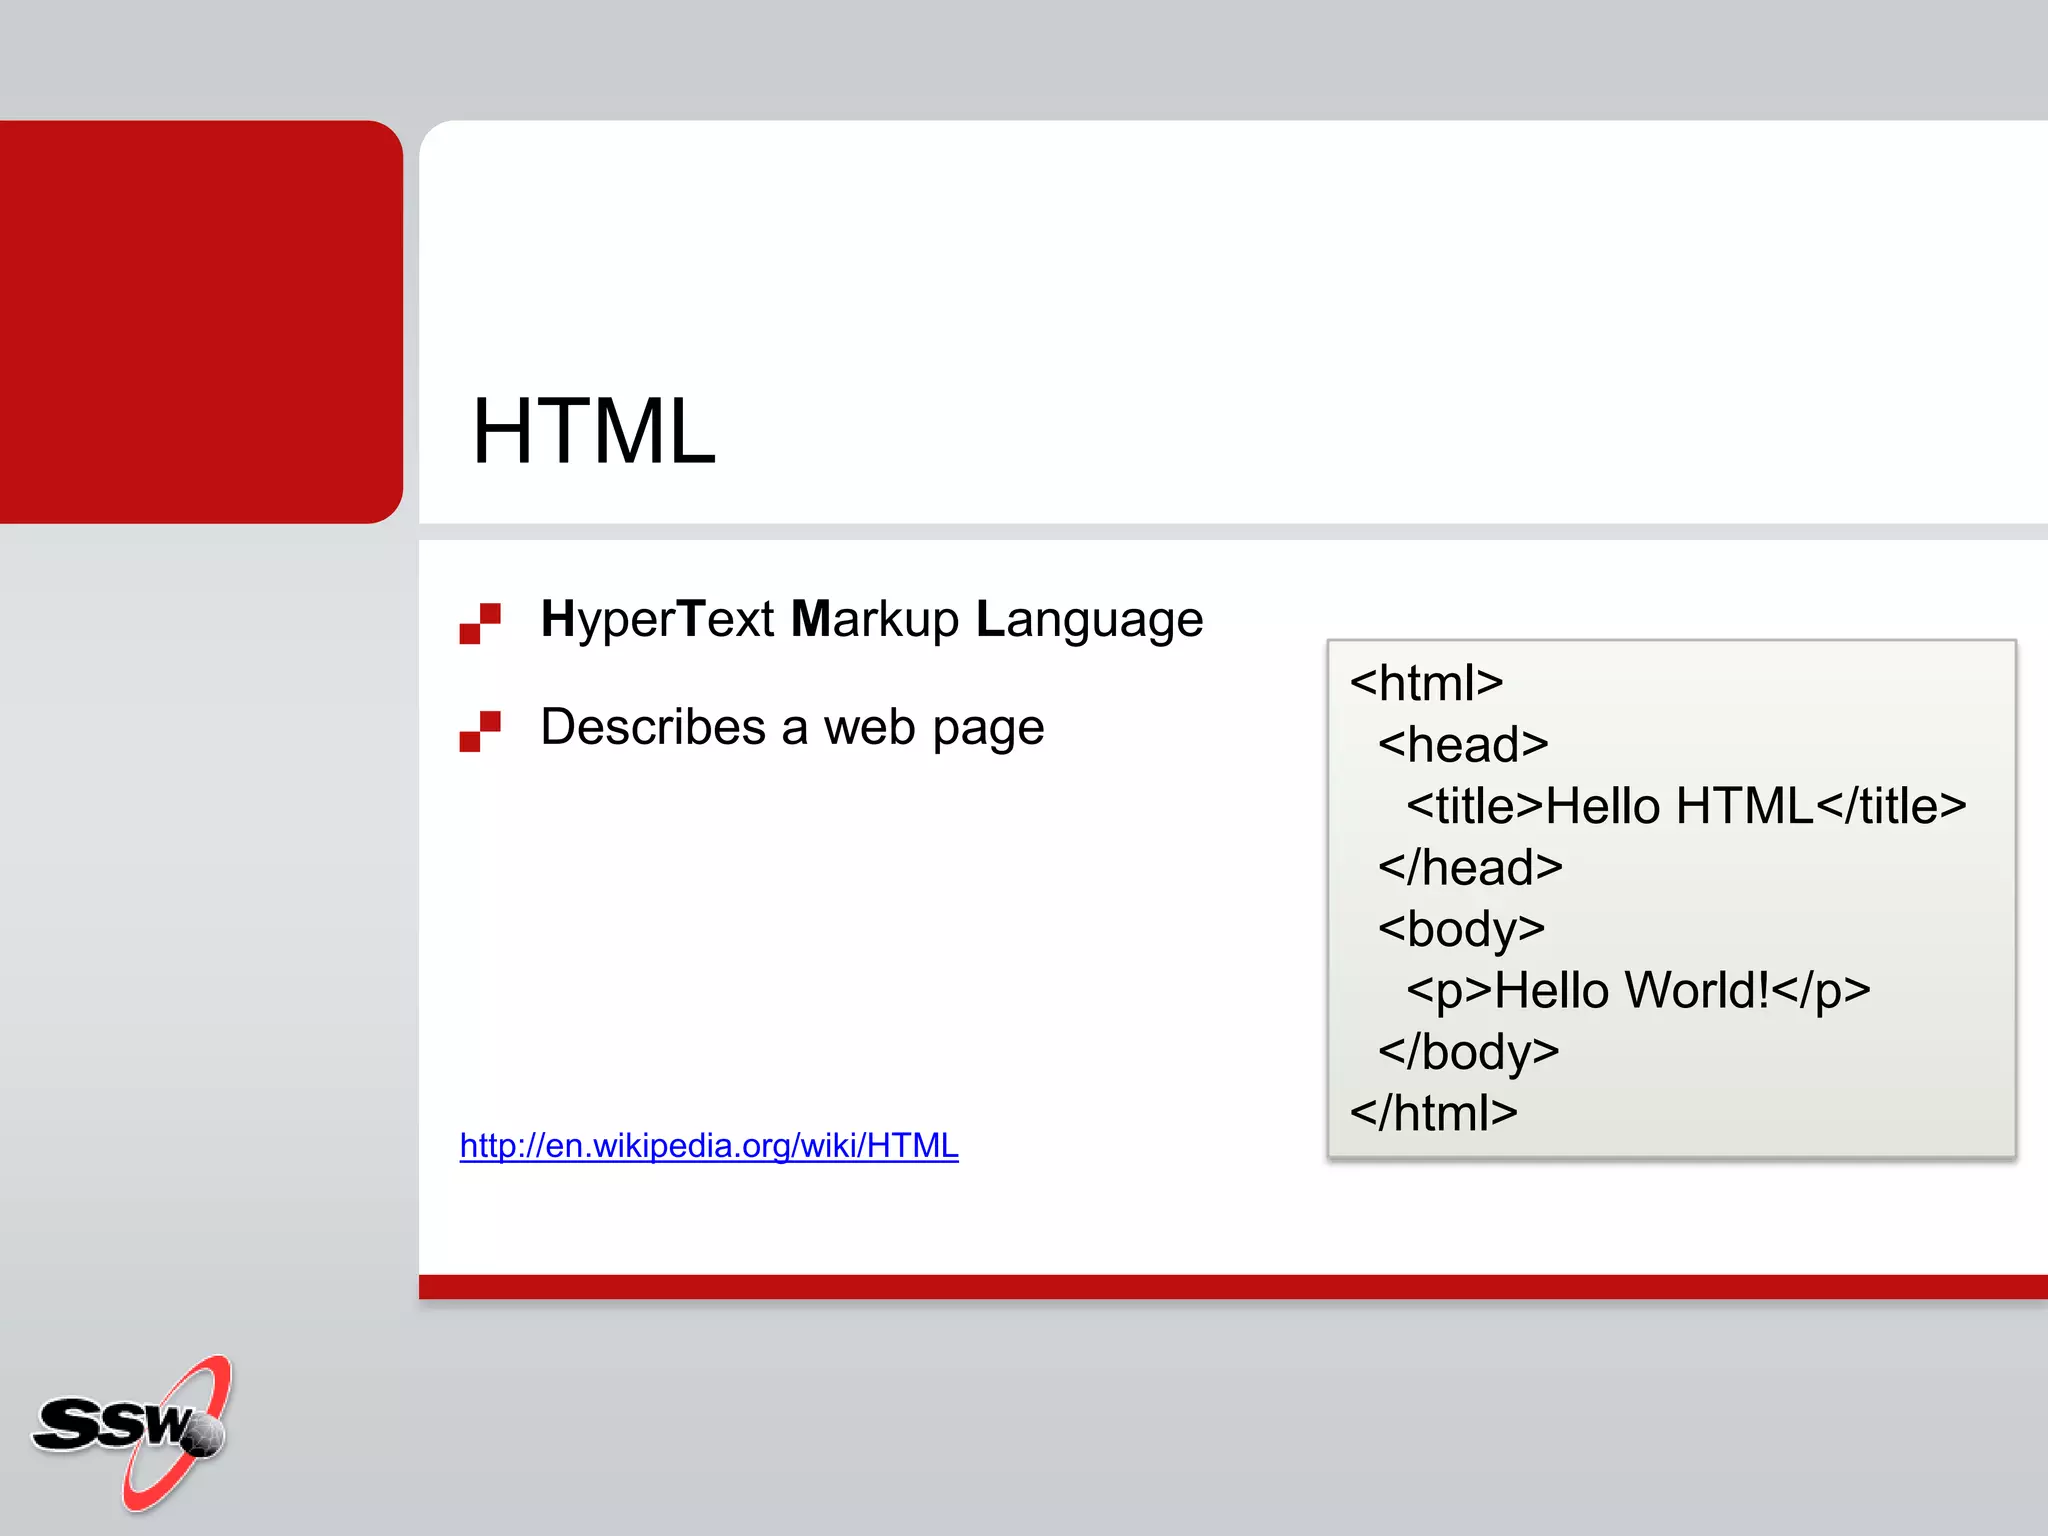Screen dimensions: 2048x1536
Task: Click the red bullet beside HyperText Markup Language
Action: (x=480, y=623)
